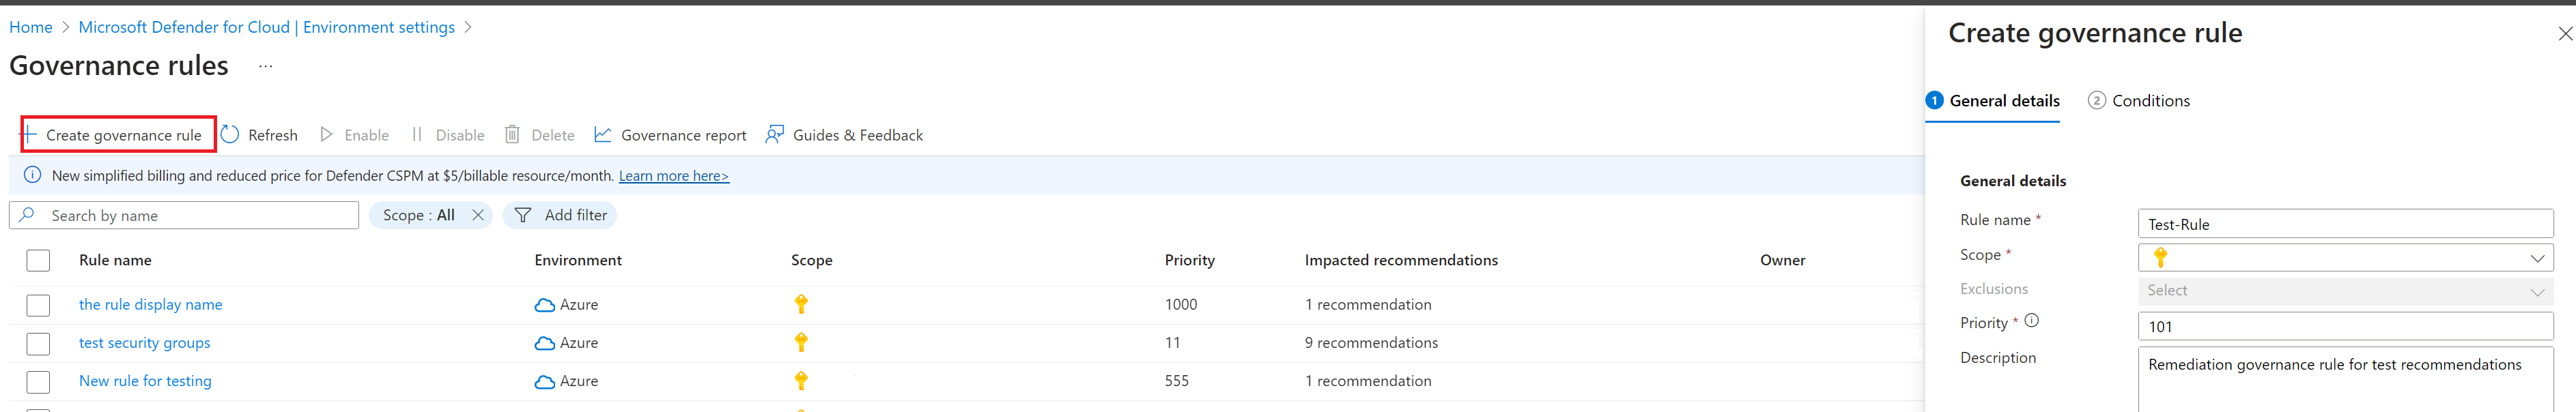Image resolution: width=2576 pixels, height=412 pixels.
Task: Remove the Scope: All filter
Action: click(478, 215)
